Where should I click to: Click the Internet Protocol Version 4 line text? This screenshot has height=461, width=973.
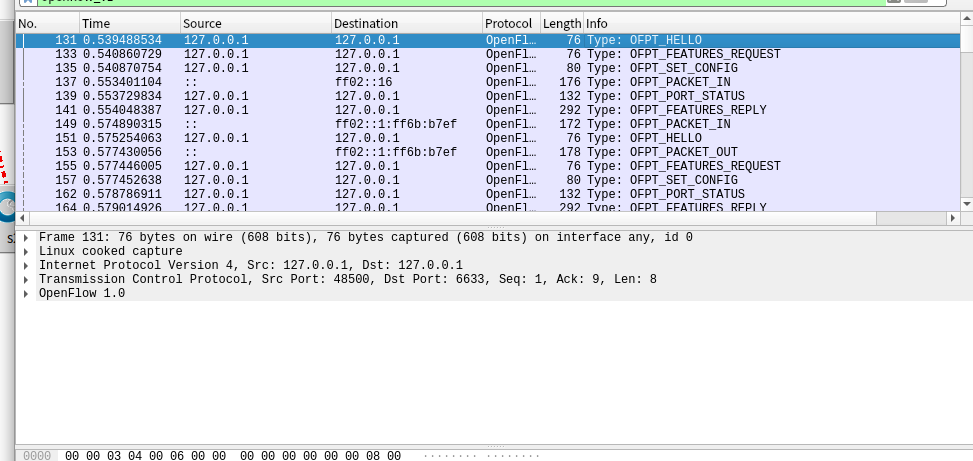tap(251, 266)
